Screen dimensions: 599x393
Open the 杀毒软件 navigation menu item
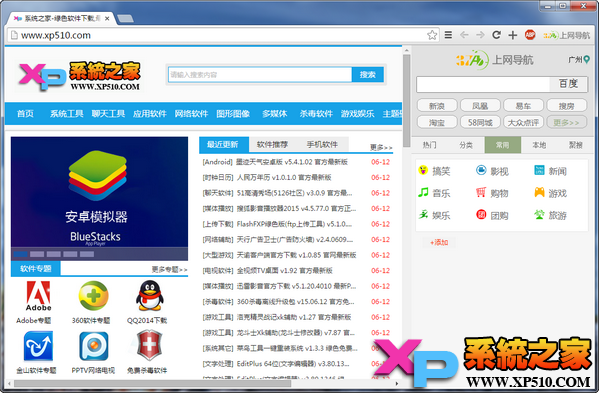tap(316, 113)
